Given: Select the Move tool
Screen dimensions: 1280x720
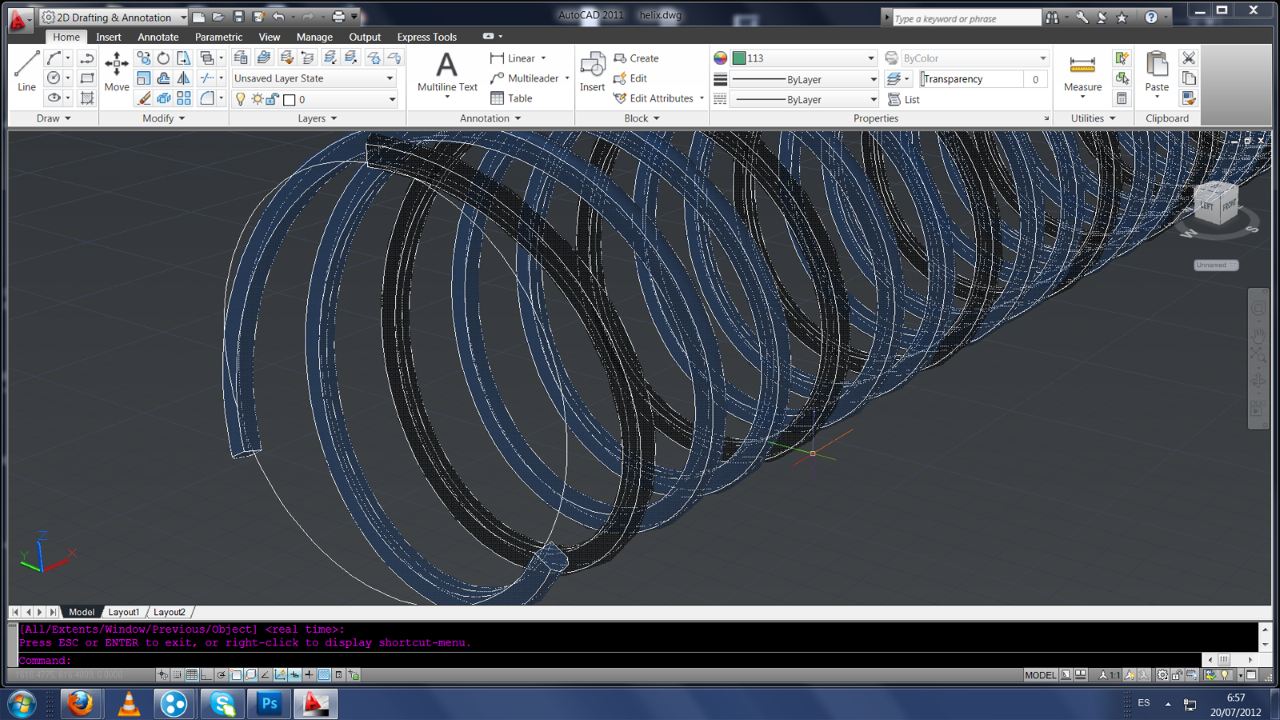Looking at the screenshot, I should 116,72.
